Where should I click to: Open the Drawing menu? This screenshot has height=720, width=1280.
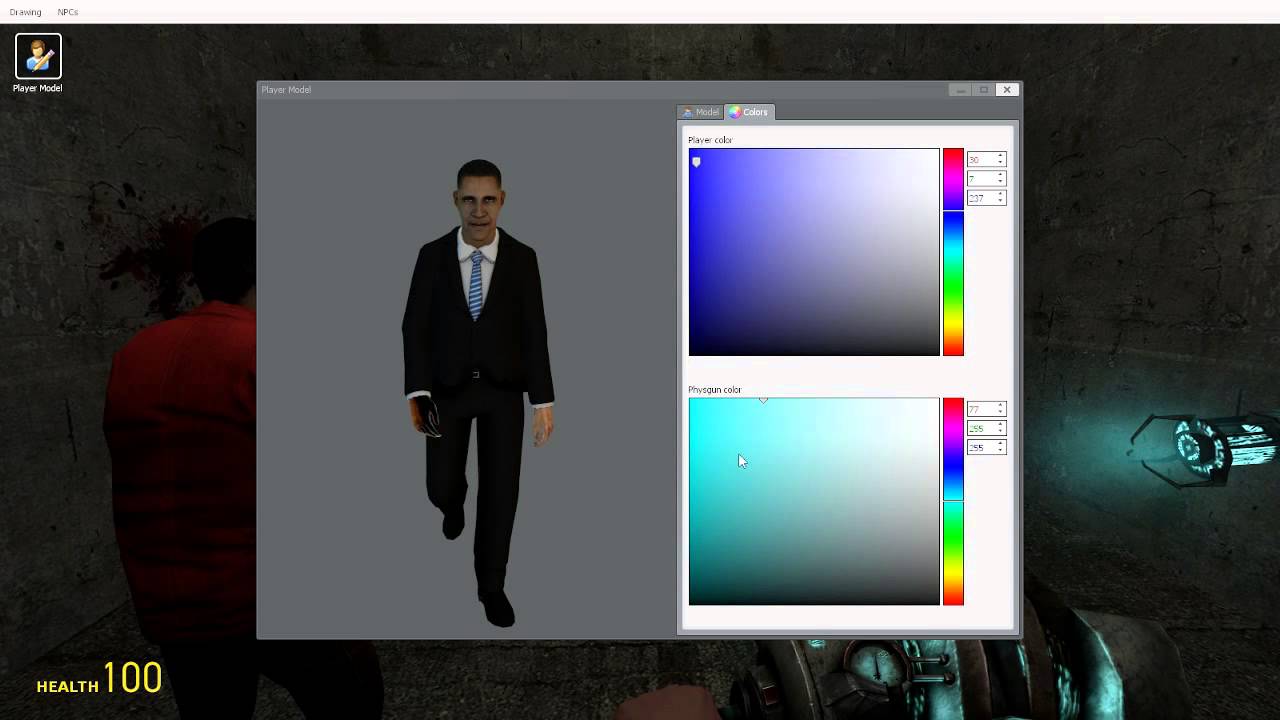point(25,12)
